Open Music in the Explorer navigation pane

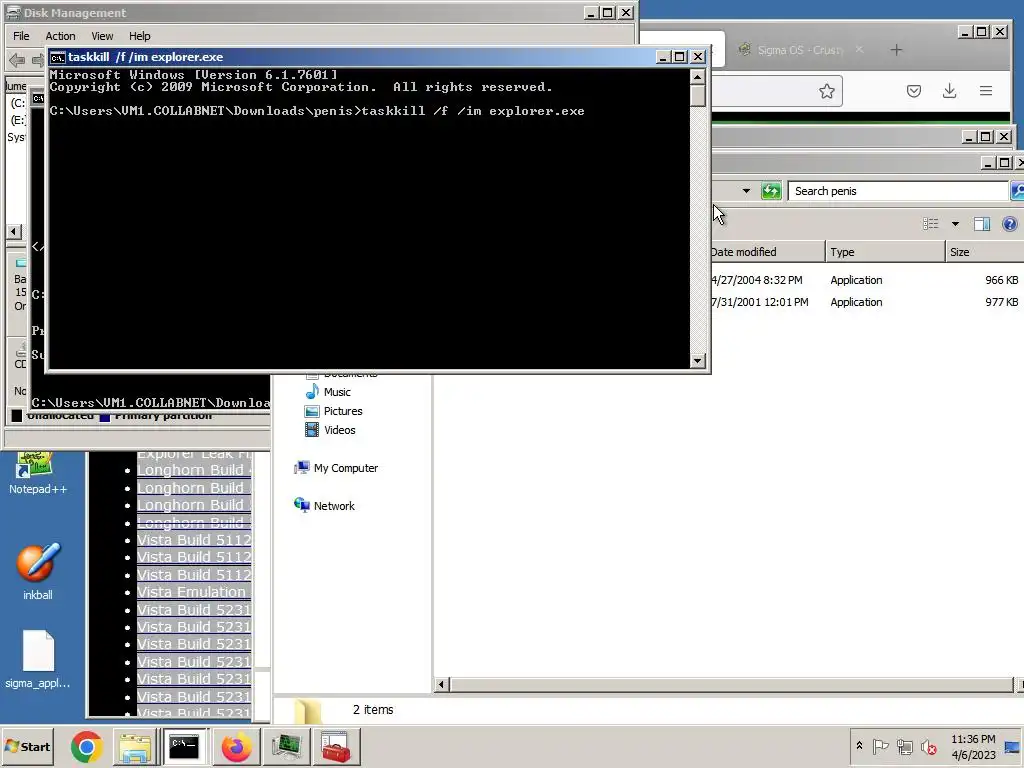(x=328, y=392)
